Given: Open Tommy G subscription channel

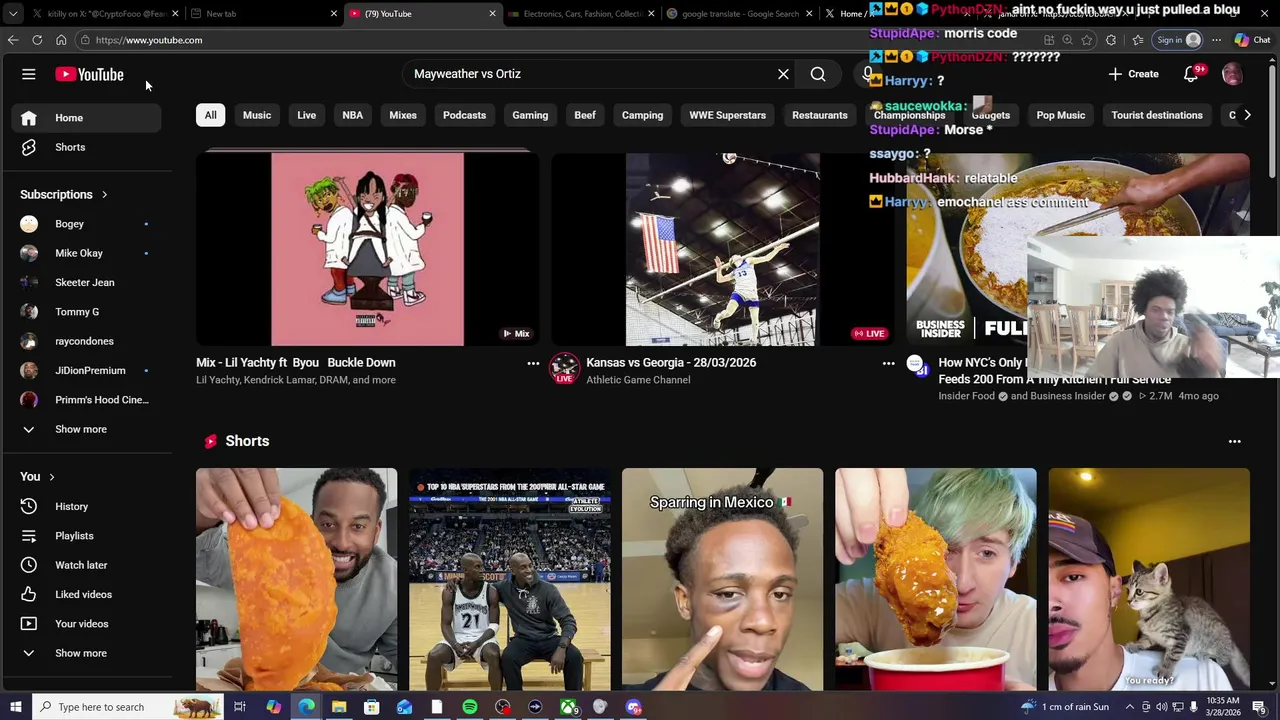Looking at the screenshot, I should 87,312.
